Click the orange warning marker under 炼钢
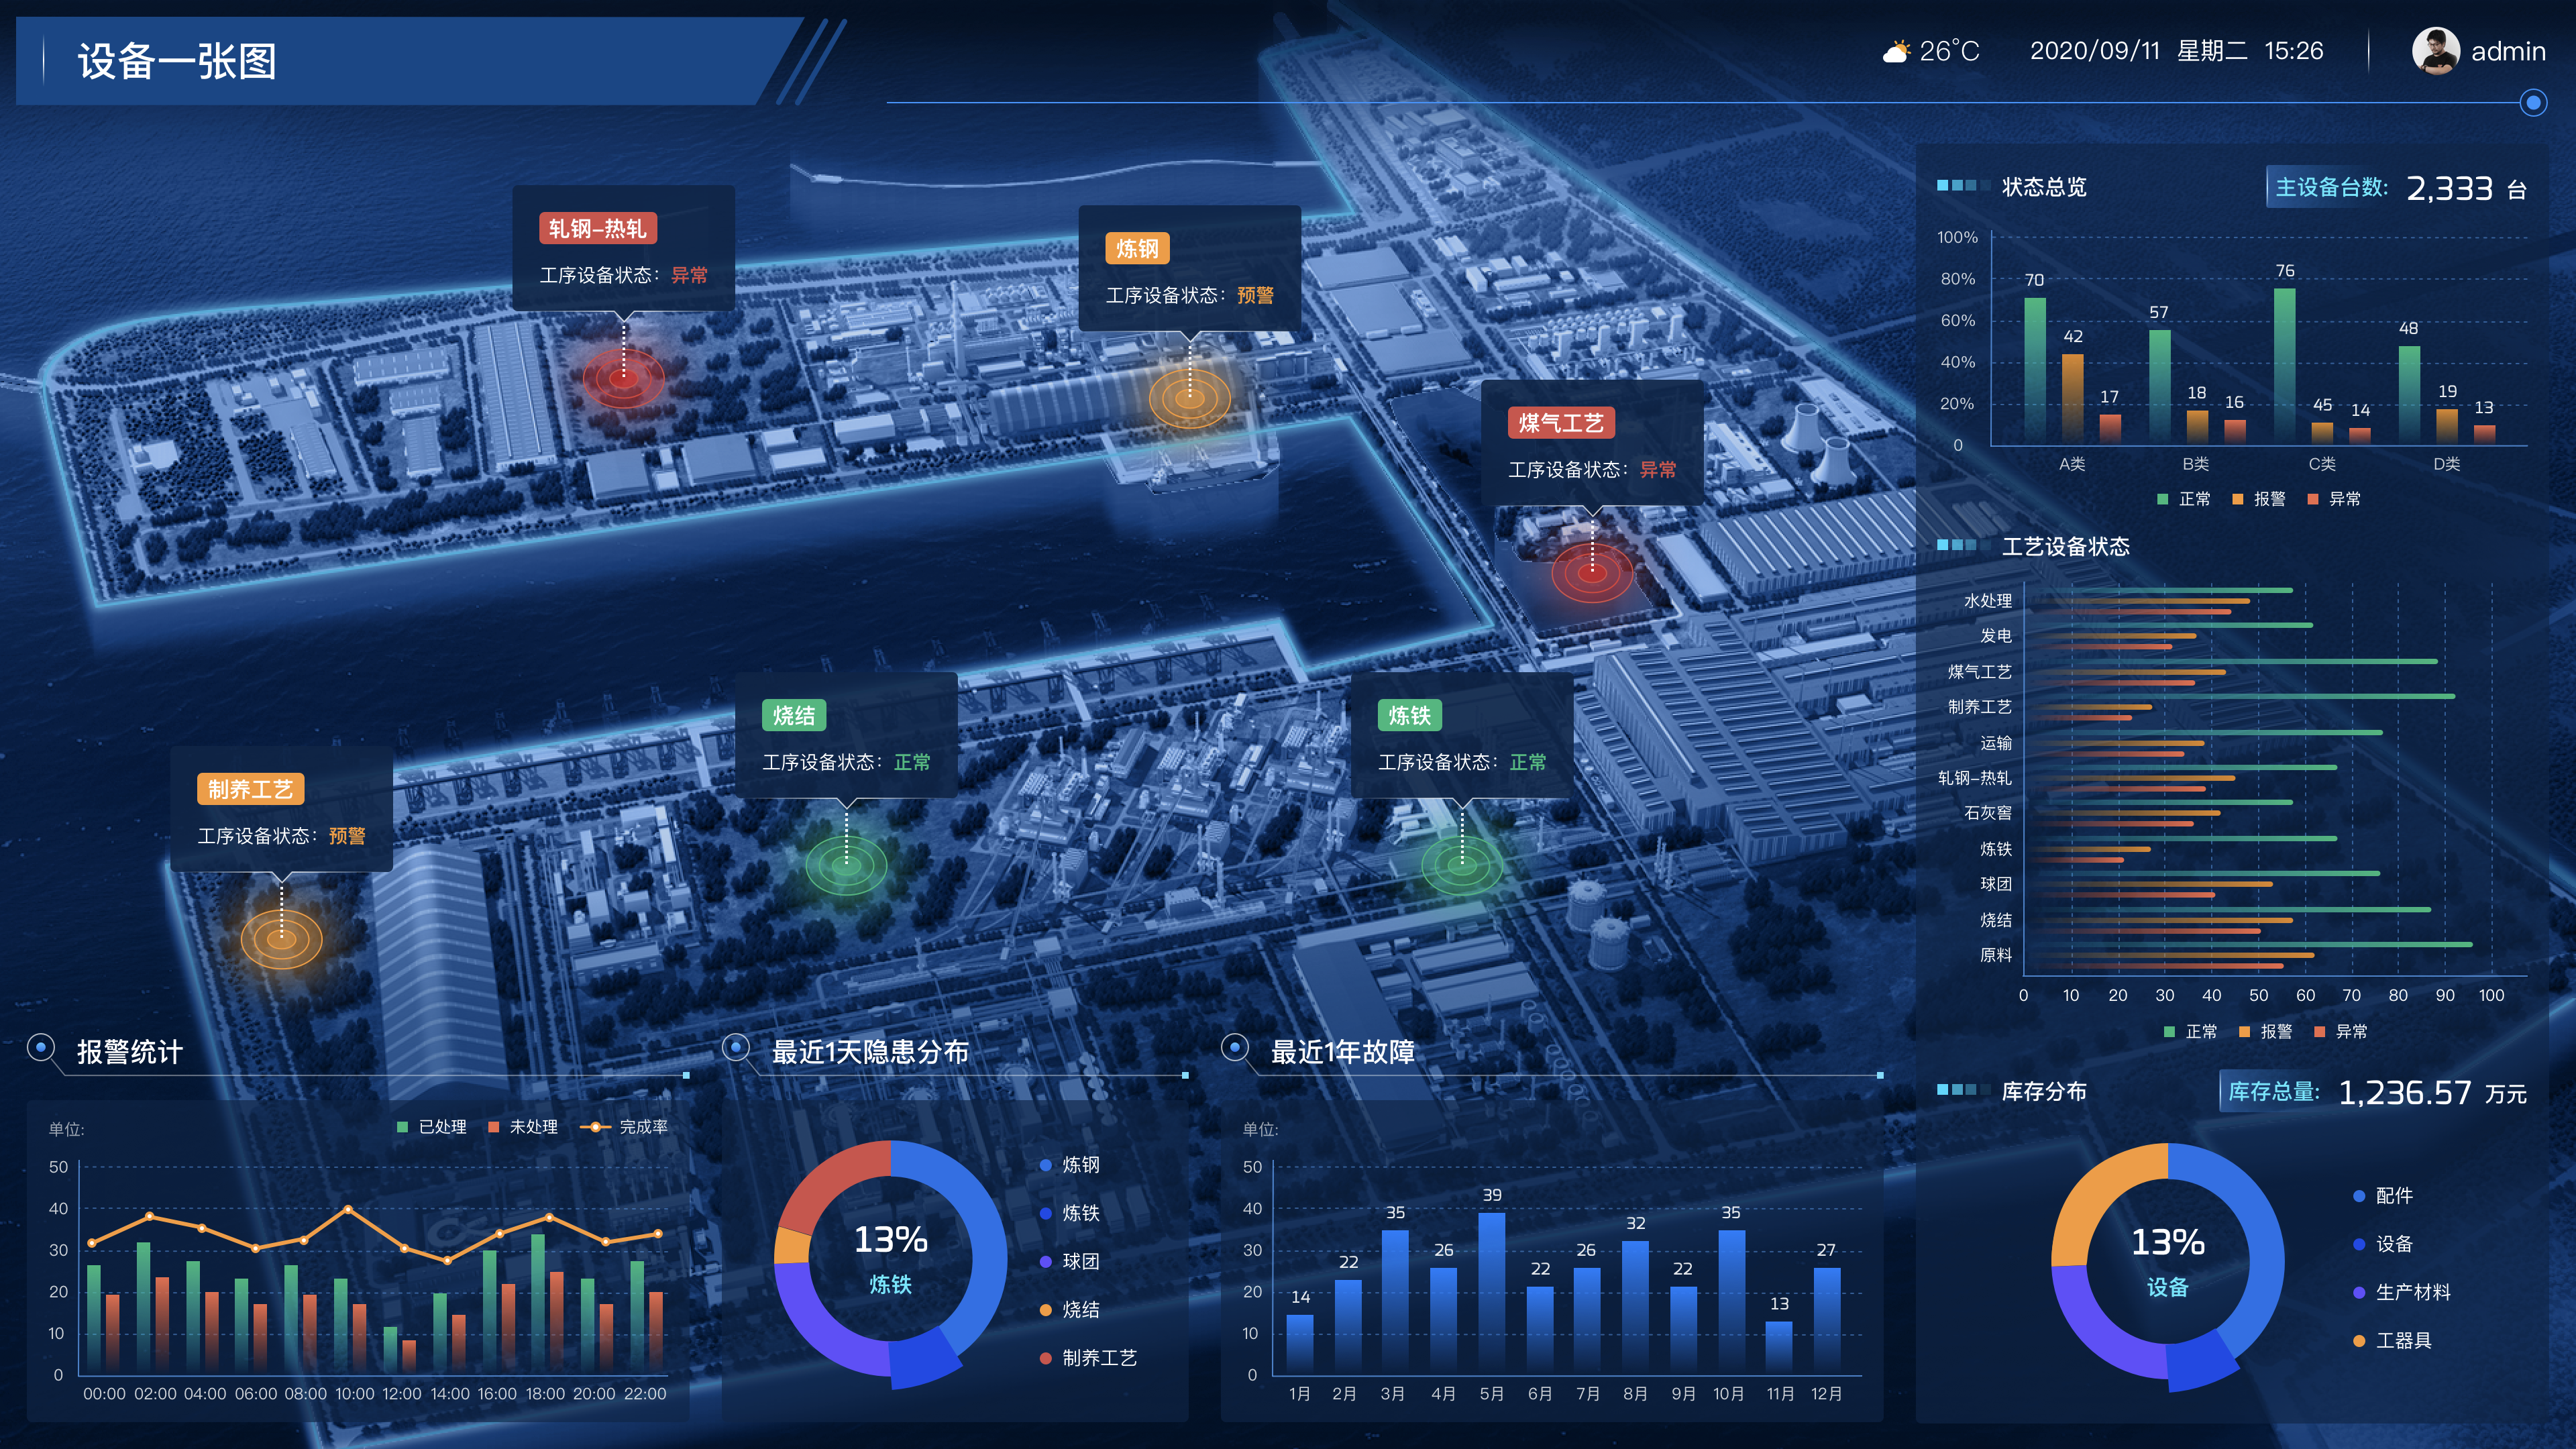The width and height of the screenshot is (2576, 1449). pos(1189,398)
